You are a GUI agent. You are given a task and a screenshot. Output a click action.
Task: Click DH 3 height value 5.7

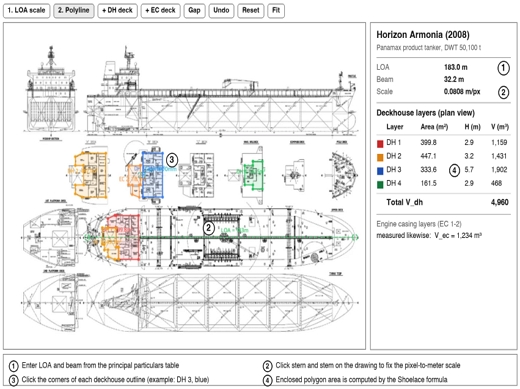coord(469,170)
